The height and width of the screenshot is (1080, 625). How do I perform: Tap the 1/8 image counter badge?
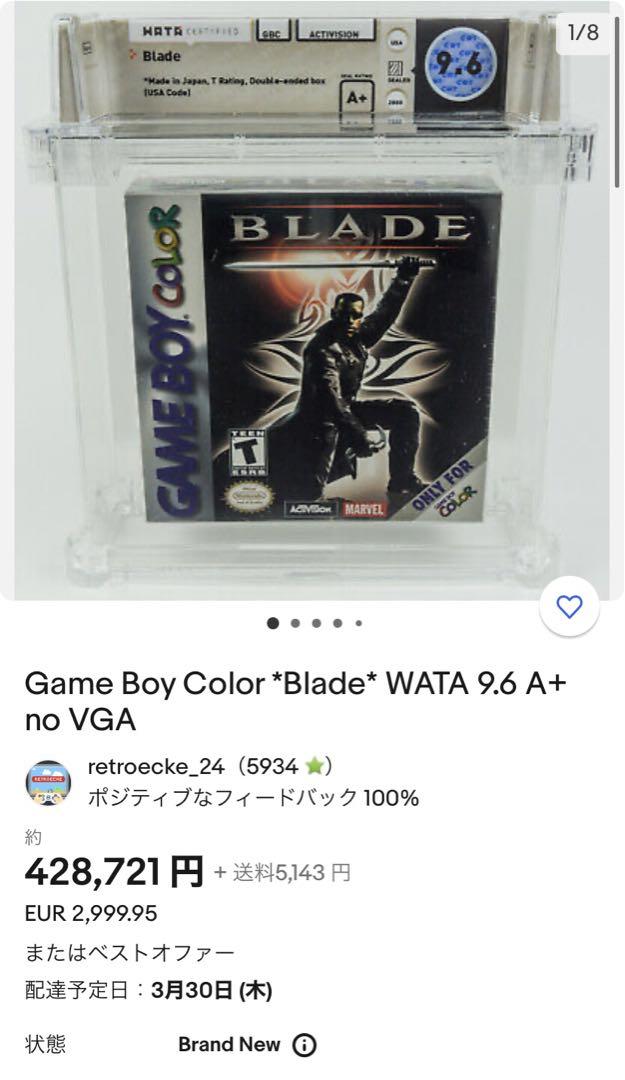coord(583,32)
